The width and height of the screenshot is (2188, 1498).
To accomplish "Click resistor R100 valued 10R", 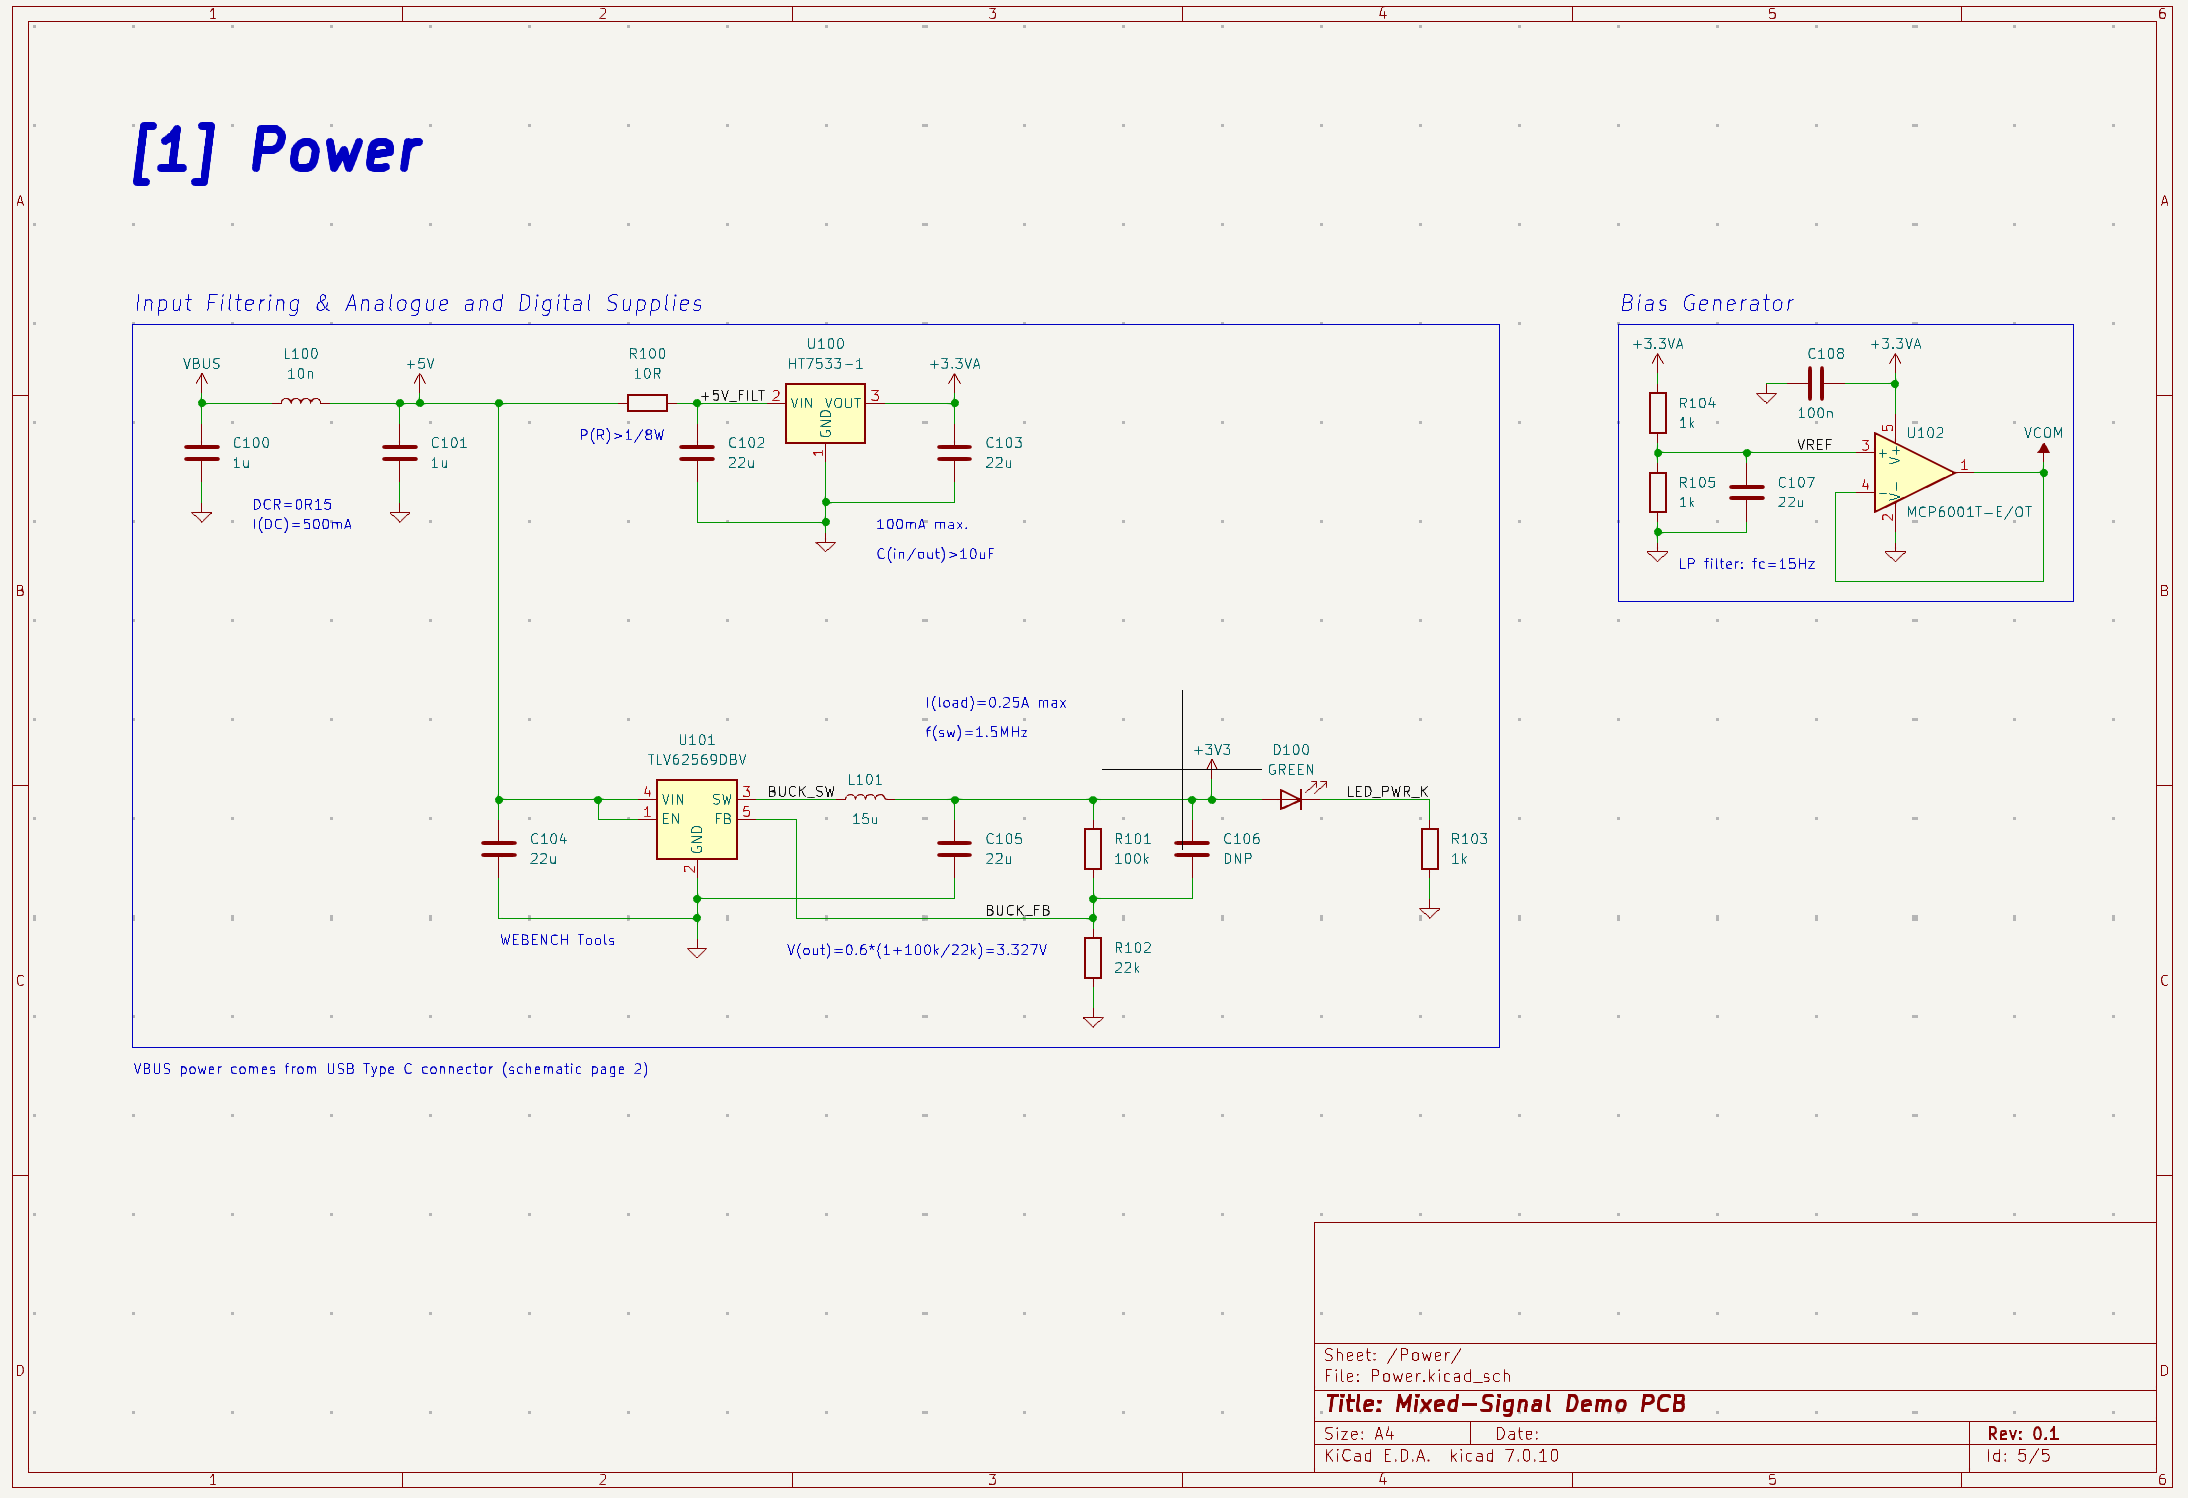I will coord(648,402).
